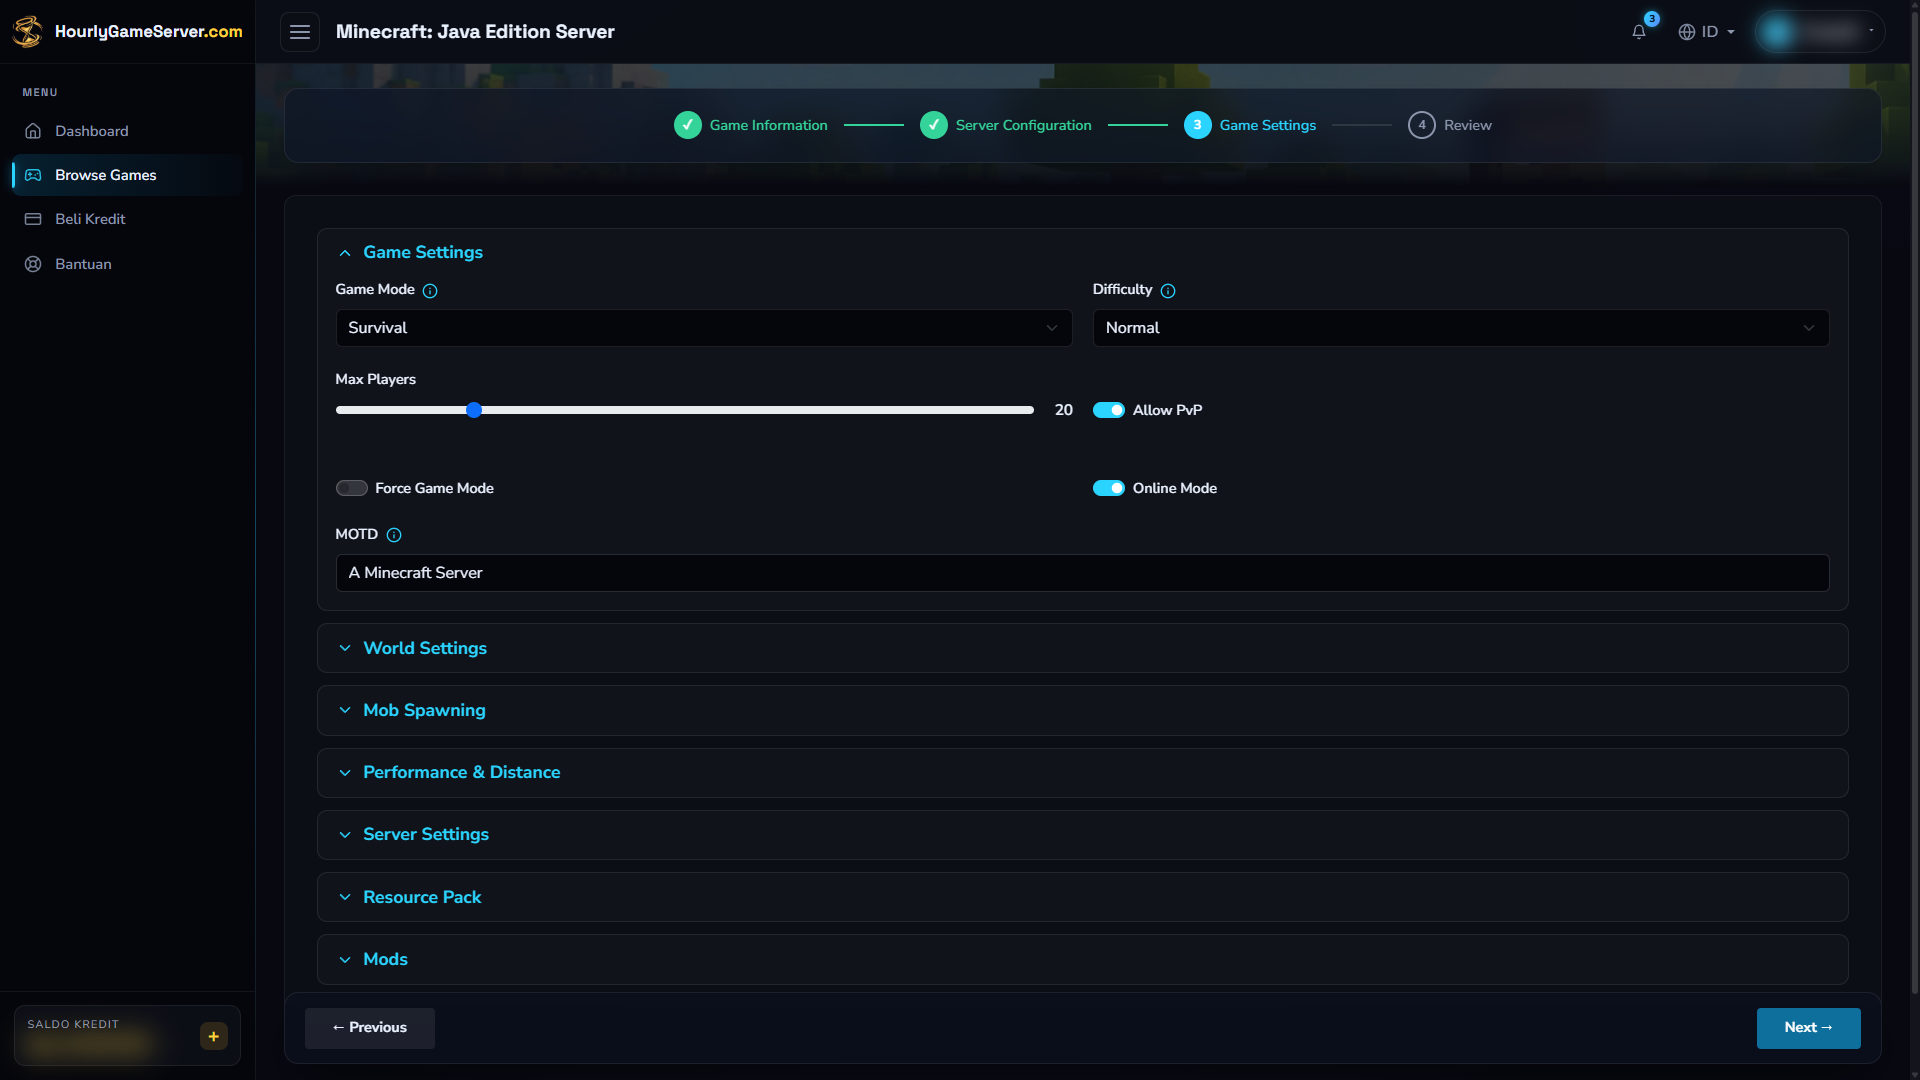Expand the Mods section
Screen dimensions: 1920x1080
click(1083, 959)
